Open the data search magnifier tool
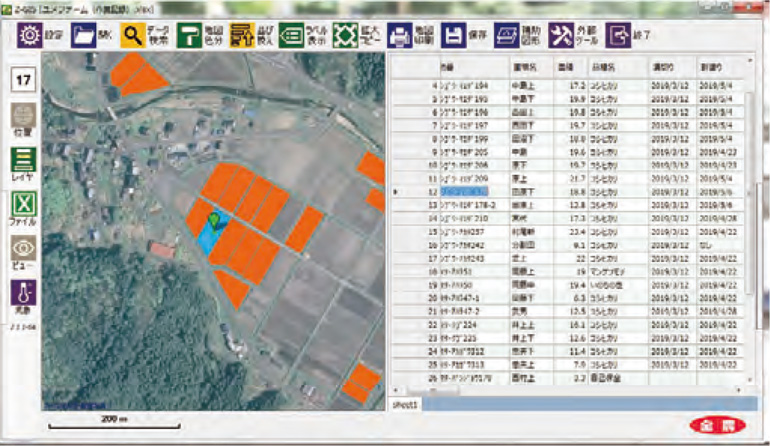Image resolution: width=770 pixels, height=446 pixels. pos(133,35)
